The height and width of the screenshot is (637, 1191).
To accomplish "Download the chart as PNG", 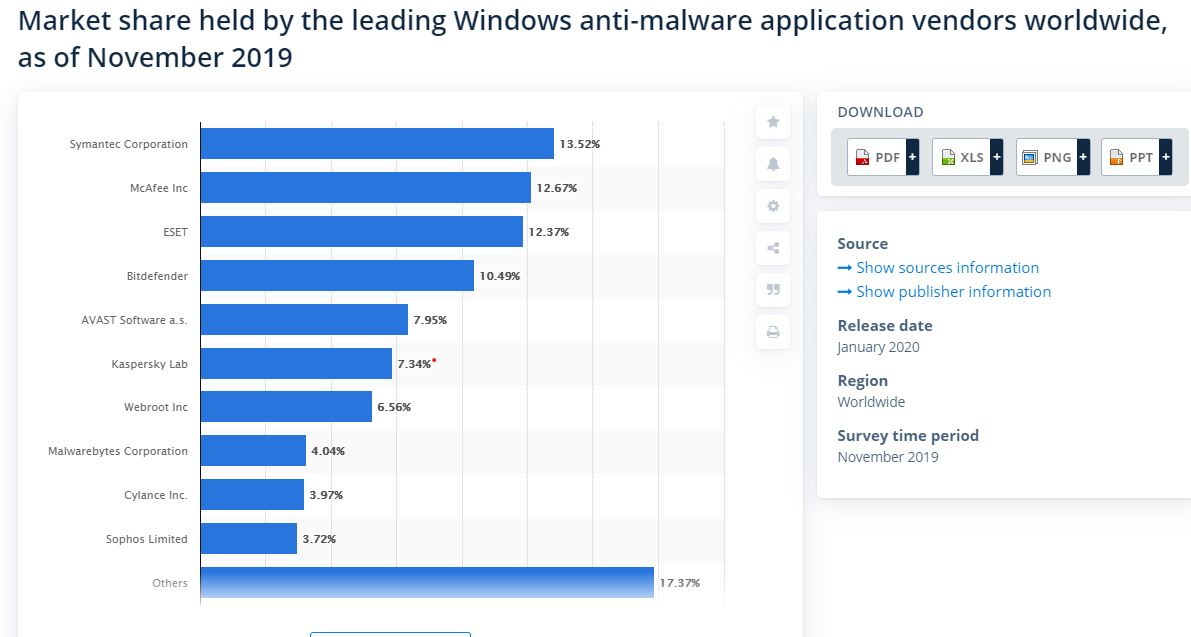I will [x=1047, y=157].
